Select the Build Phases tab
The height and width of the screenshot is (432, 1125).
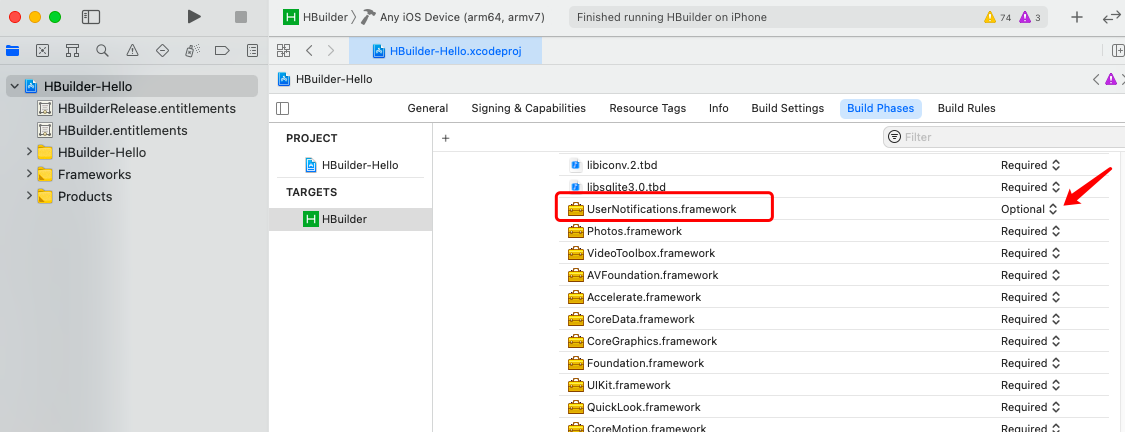click(880, 108)
